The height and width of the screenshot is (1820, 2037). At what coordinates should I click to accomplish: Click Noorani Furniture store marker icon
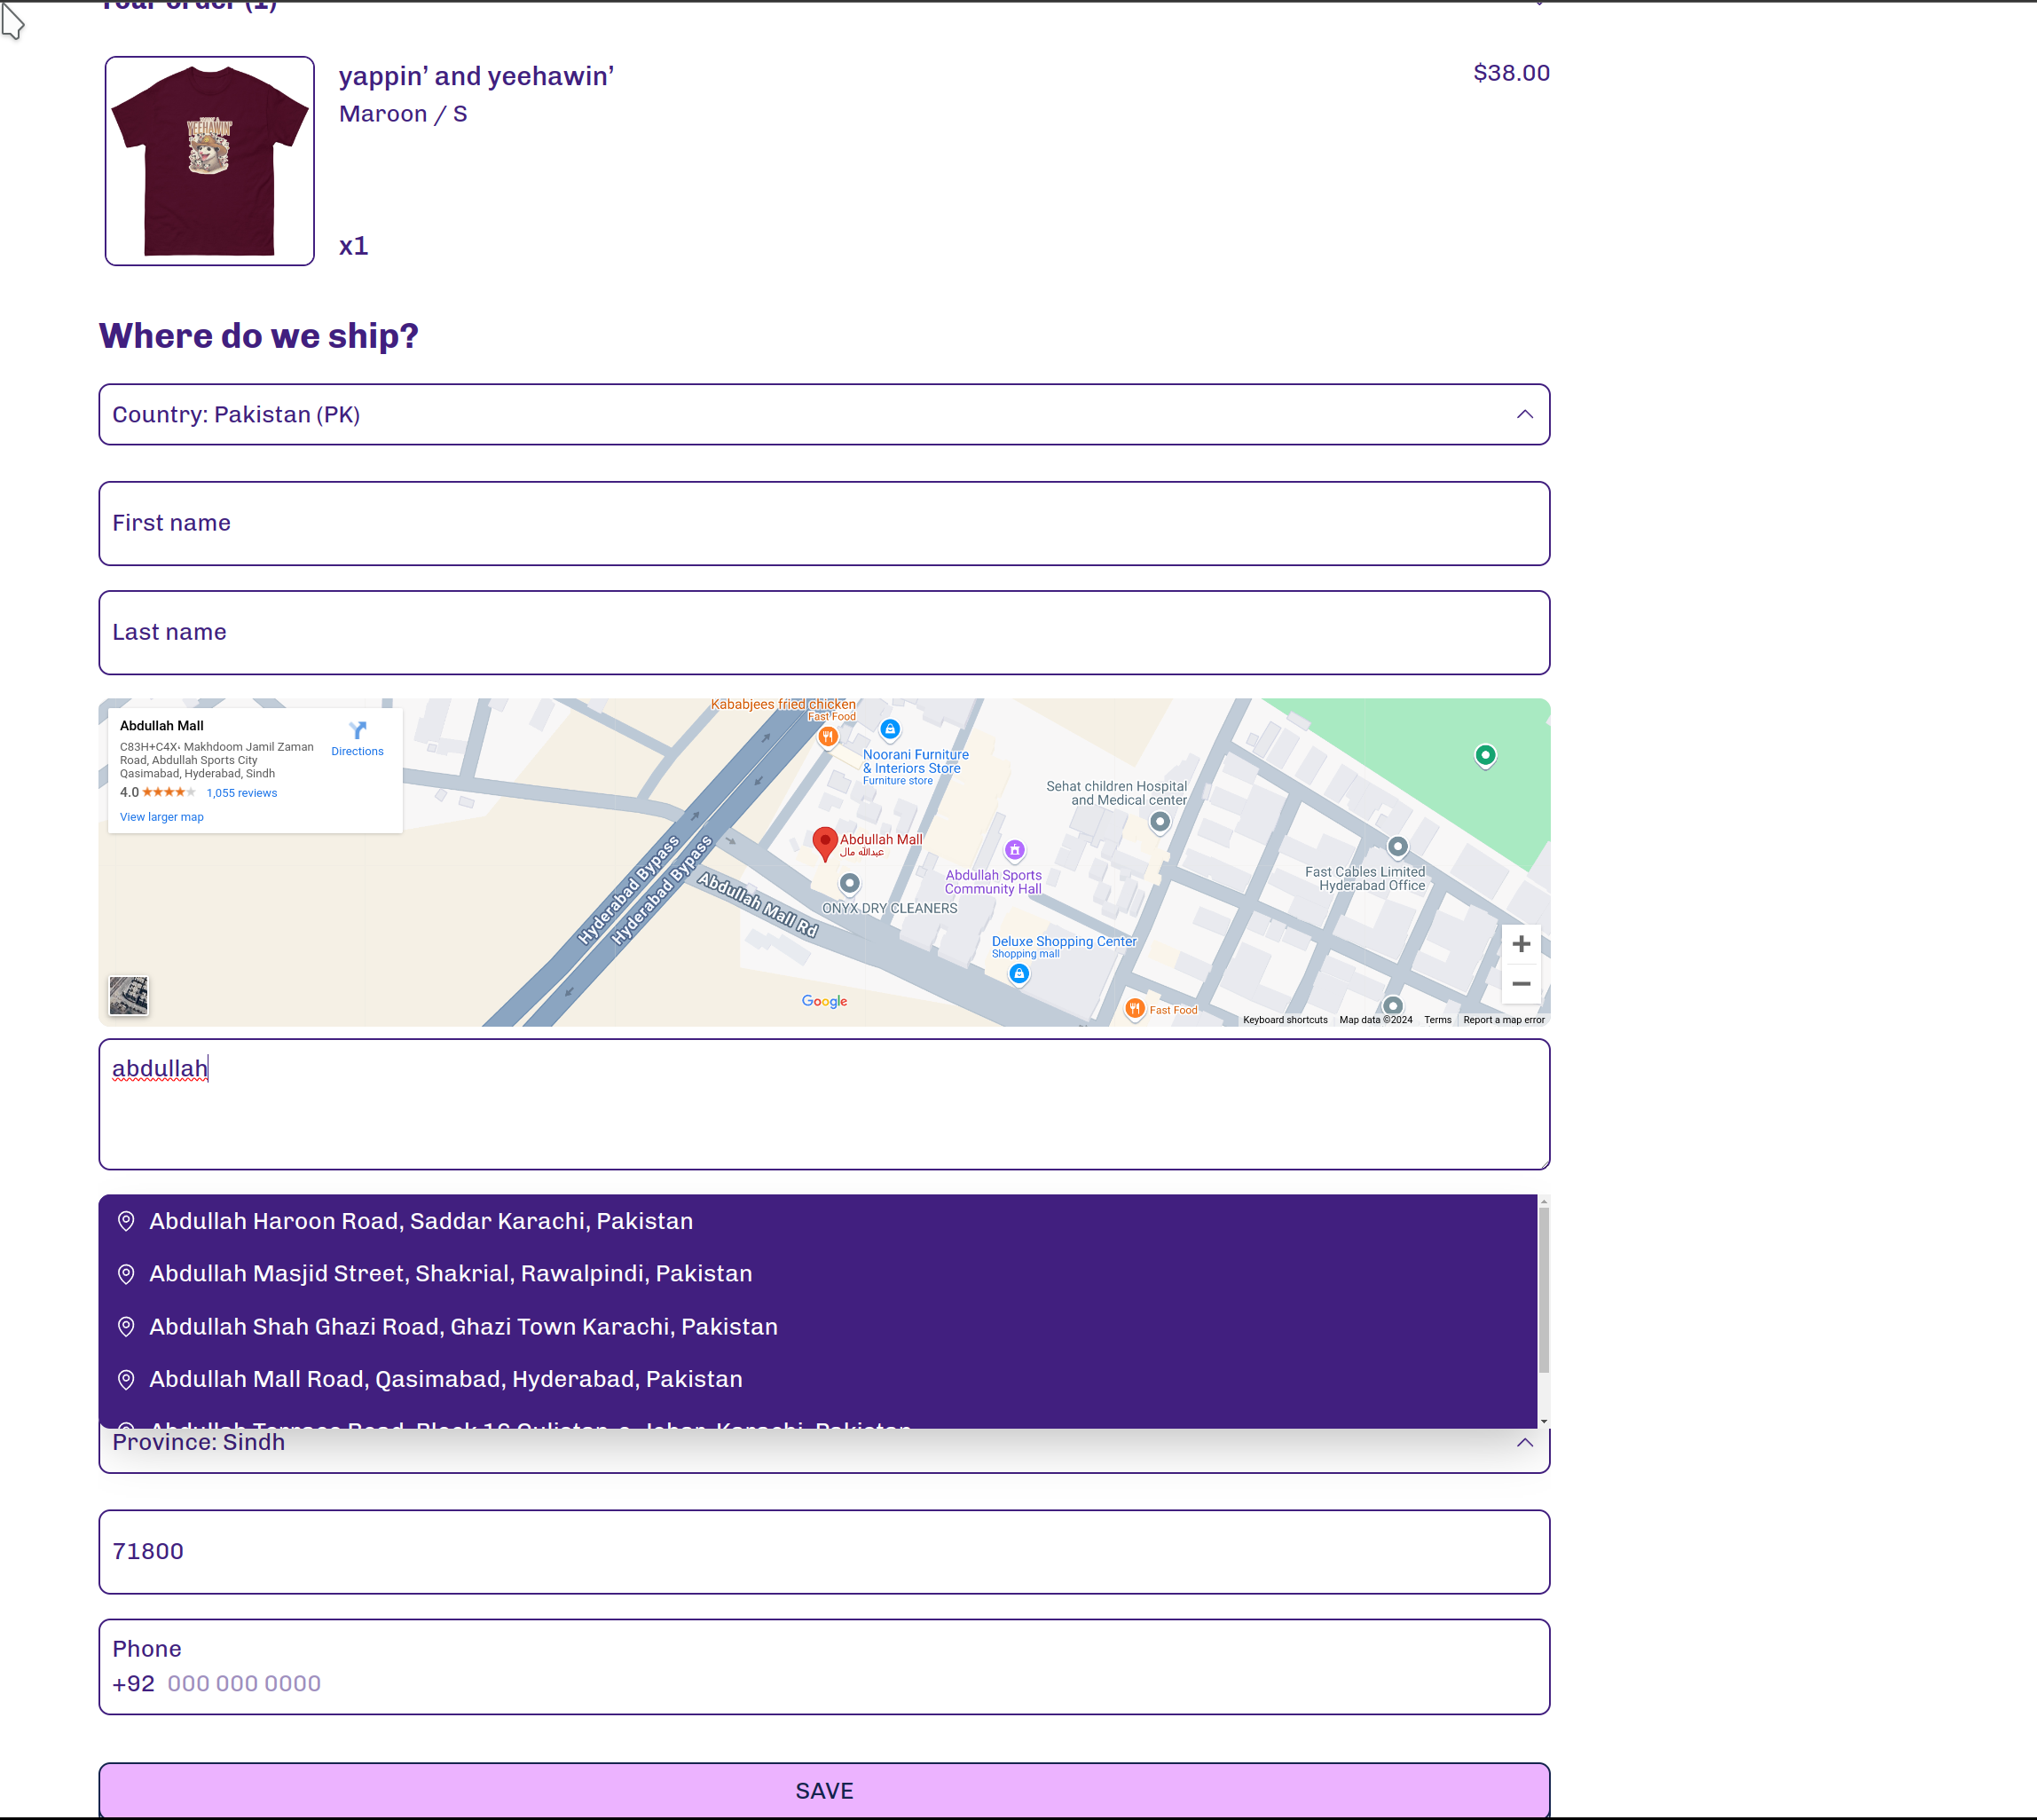click(889, 729)
